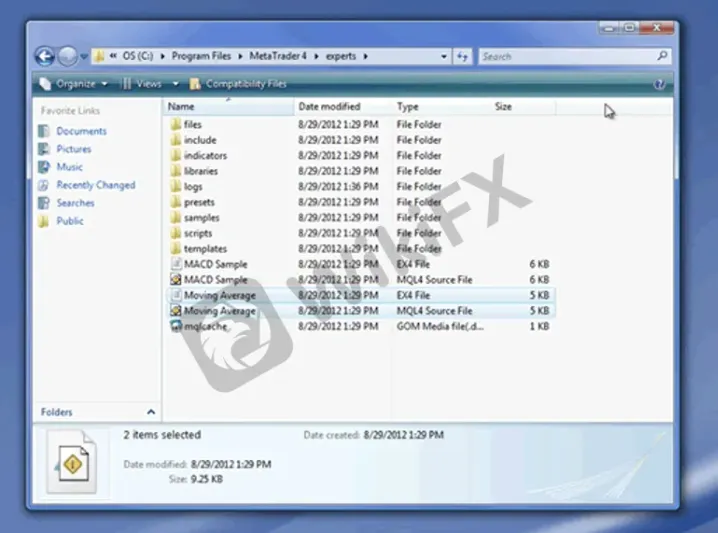
Task: Click the Folders pane label
Action: tap(57, 412)
